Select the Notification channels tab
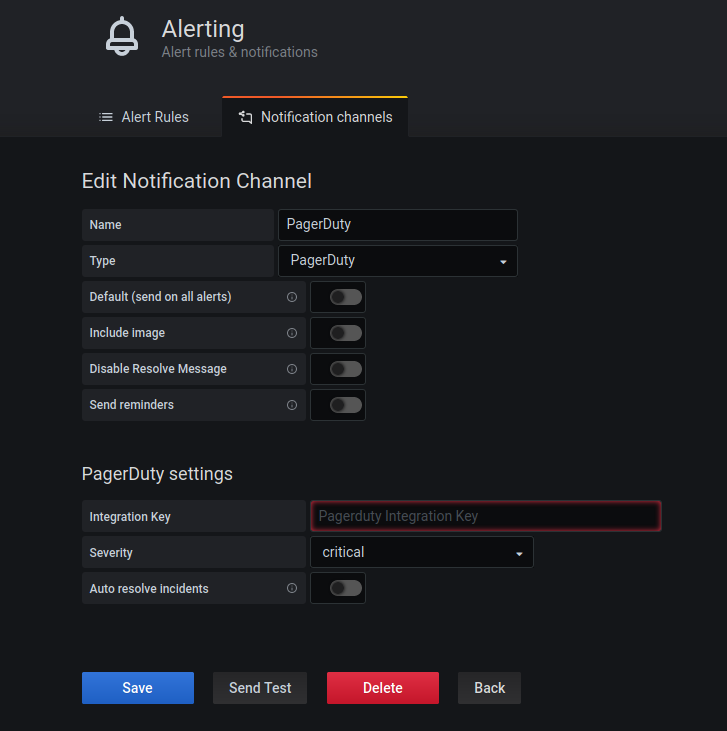The height and width of the screenshot is (731, 727). click(315, 117)
